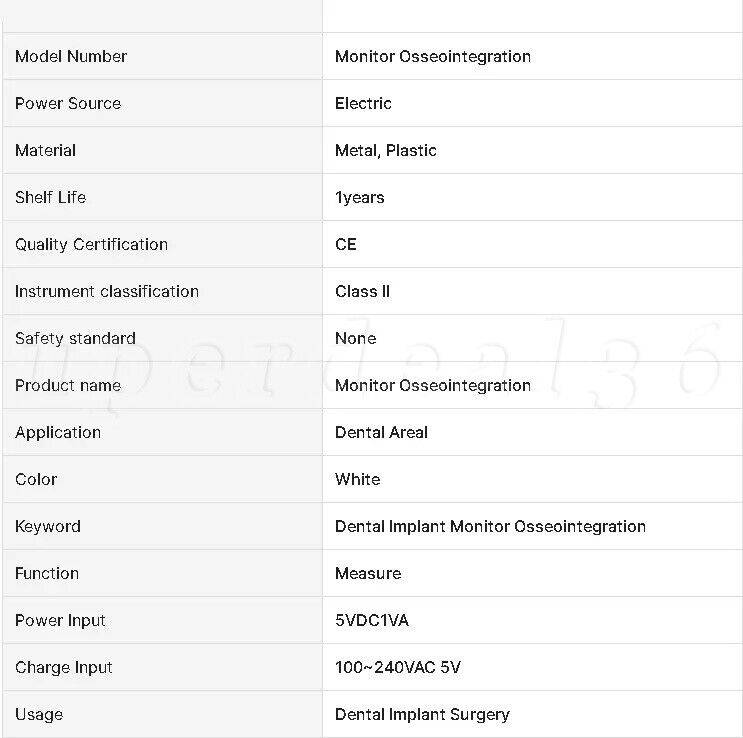Select the Instrument classification label
Viewport: 743px width, 738px height.
107,291
